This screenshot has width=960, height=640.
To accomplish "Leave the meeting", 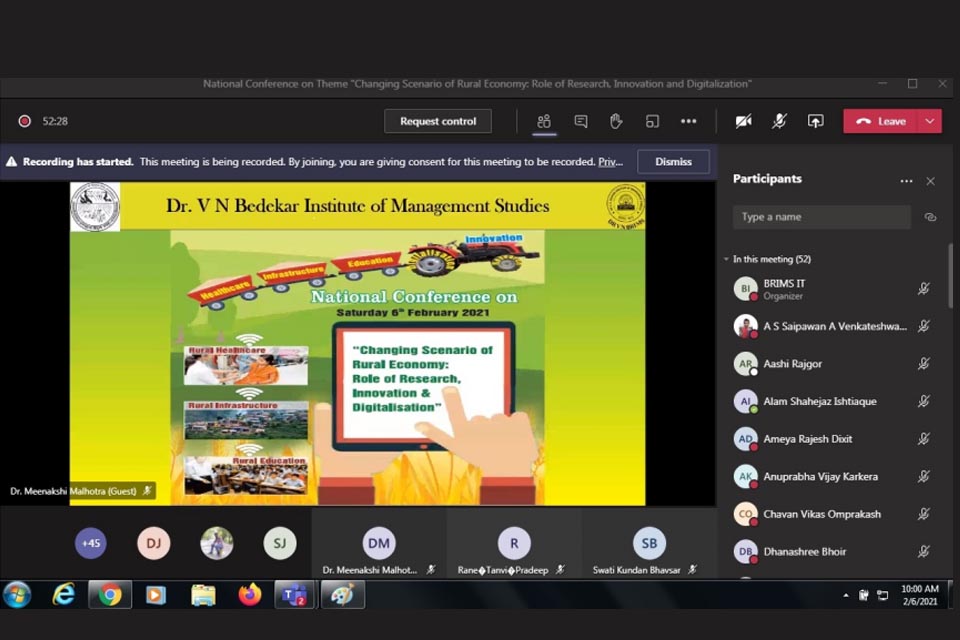I will pyautogui.click(x=880, y=121).
